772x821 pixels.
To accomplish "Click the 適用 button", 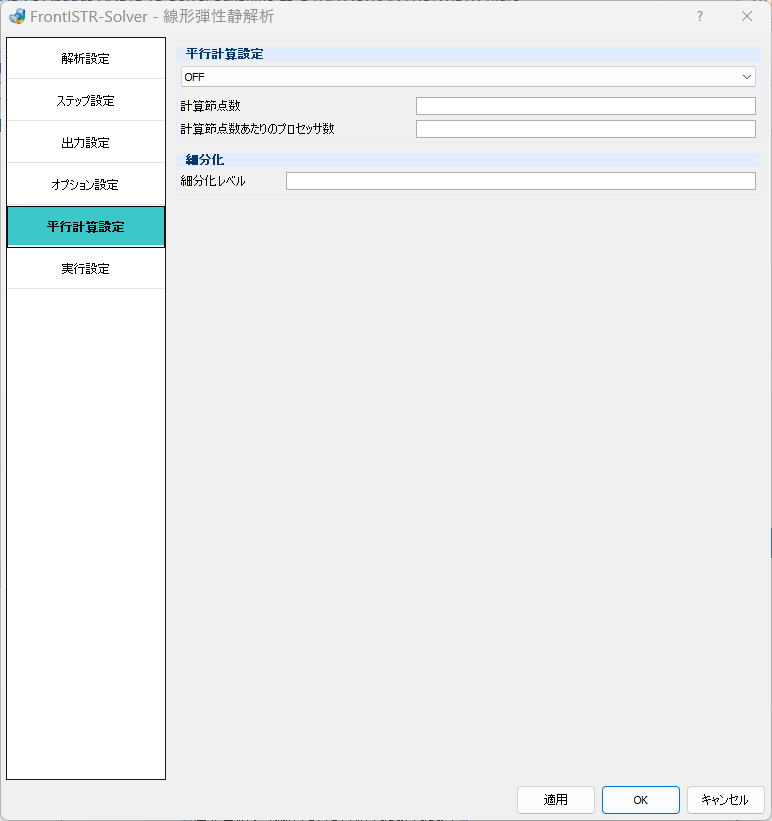I will pos(556,800).
